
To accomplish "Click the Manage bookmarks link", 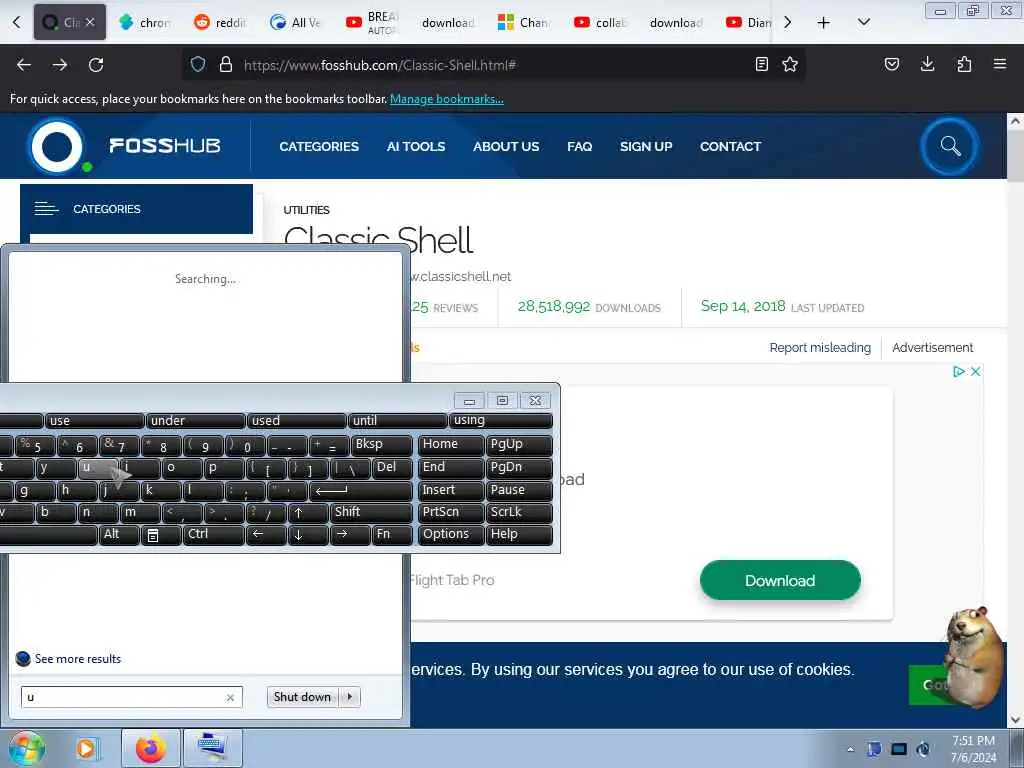I will (447, 99).
